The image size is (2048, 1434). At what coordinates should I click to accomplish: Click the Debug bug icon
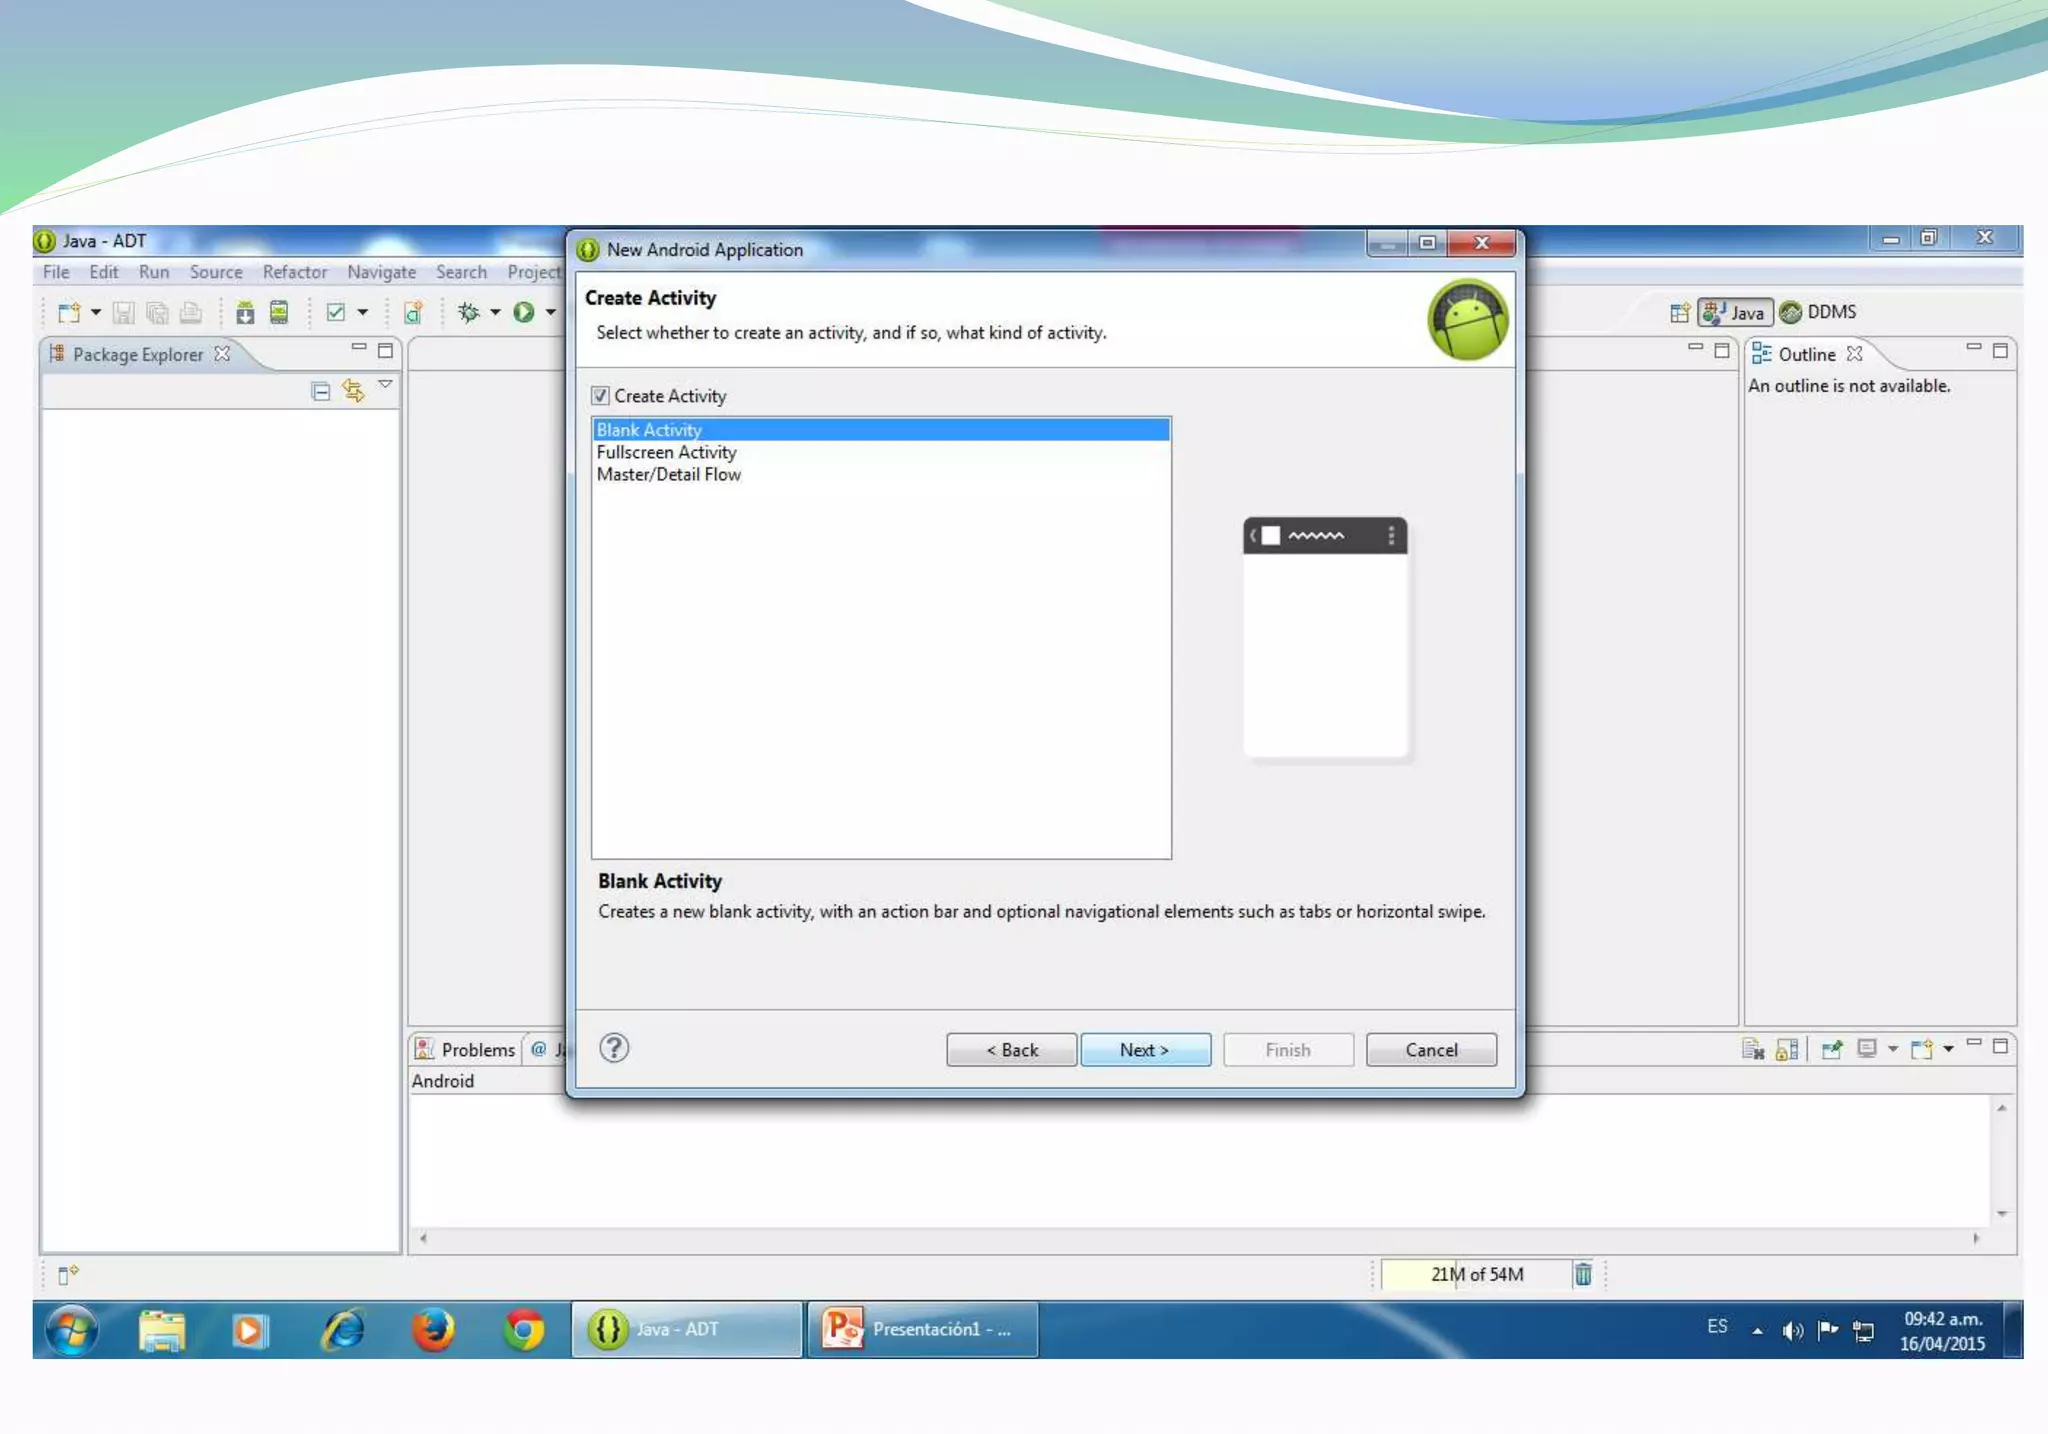[468, 313]
